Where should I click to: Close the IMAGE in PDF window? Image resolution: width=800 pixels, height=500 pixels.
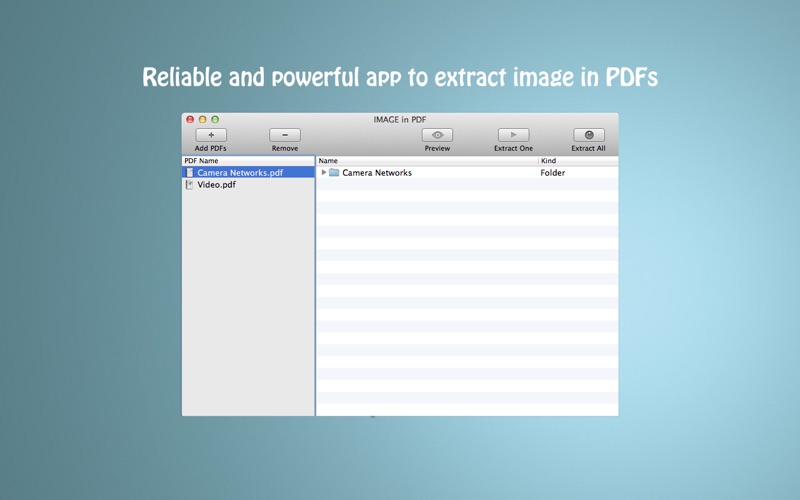pos(190,119)
